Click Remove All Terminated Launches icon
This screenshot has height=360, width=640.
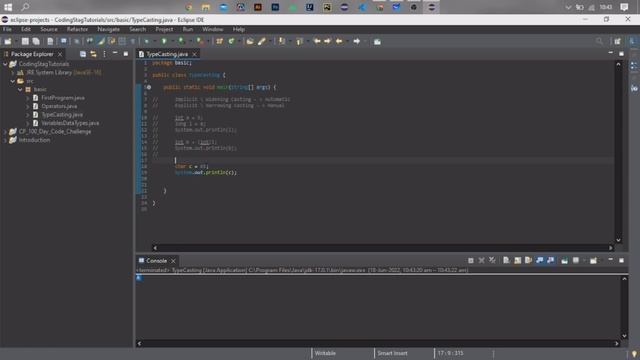(492, 260)
